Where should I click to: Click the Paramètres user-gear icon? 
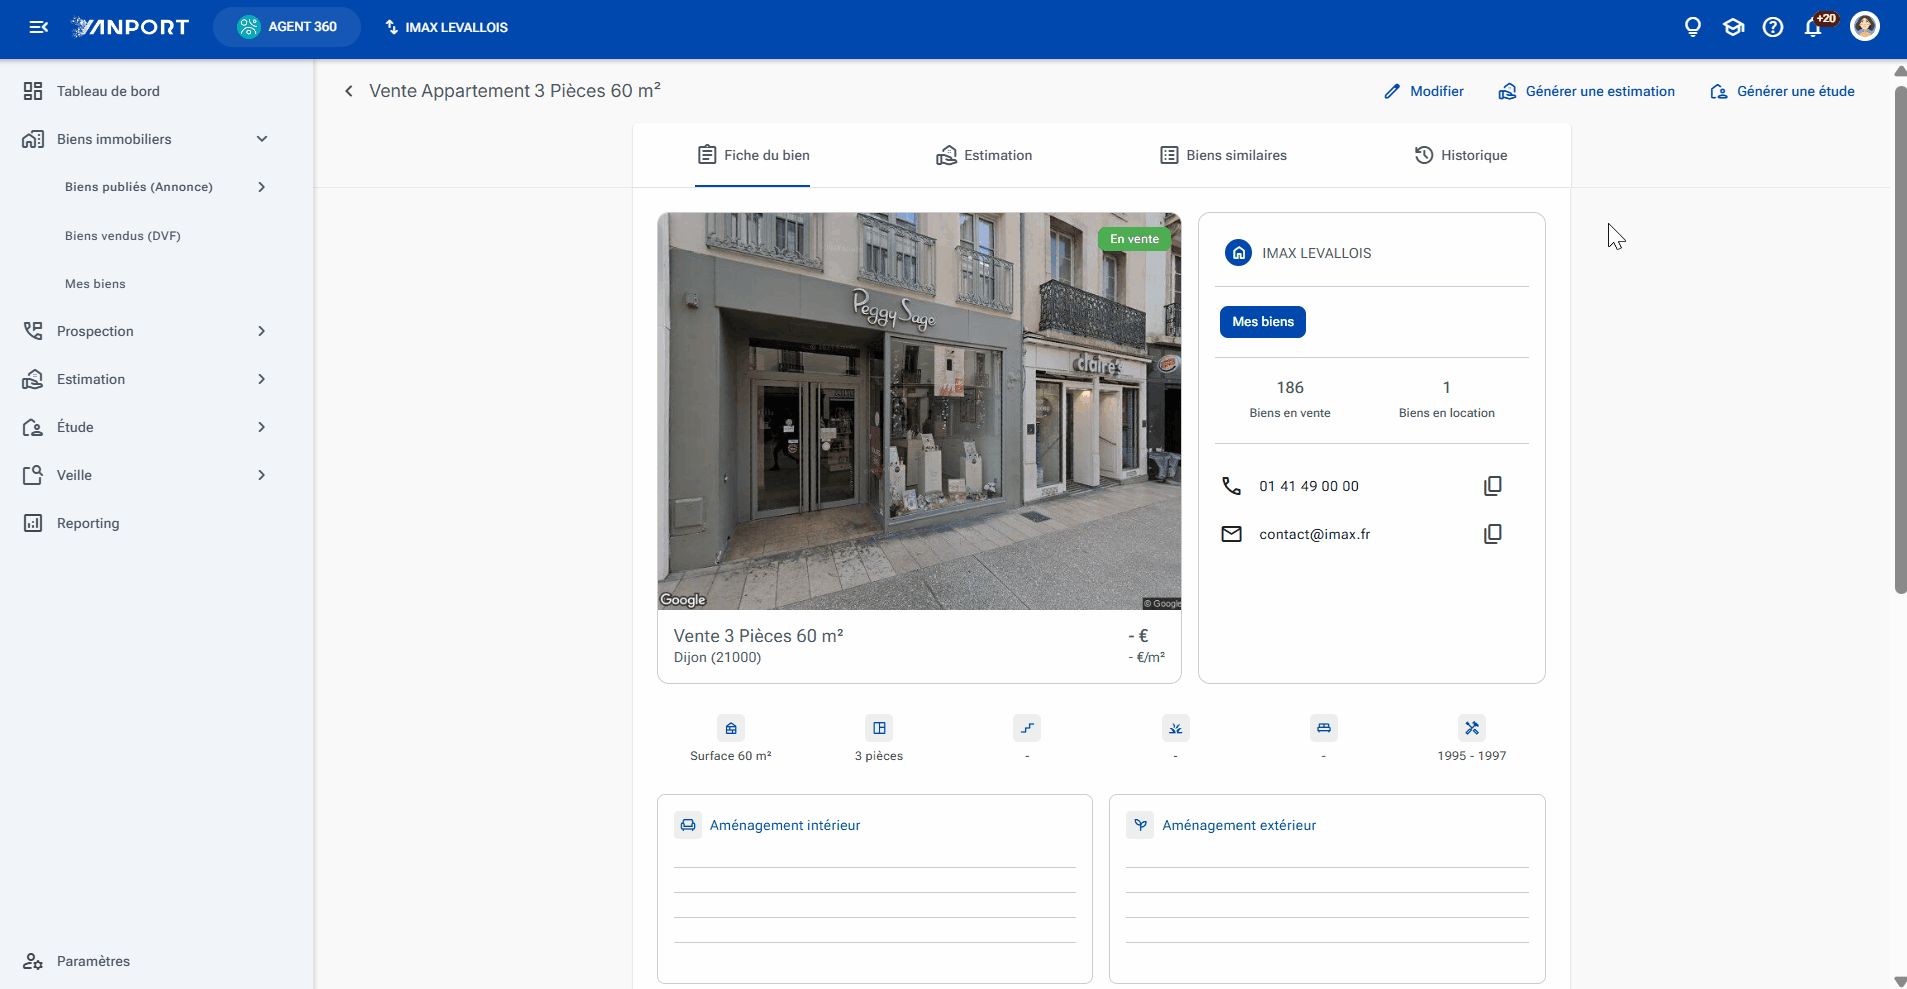coord(33,961)
